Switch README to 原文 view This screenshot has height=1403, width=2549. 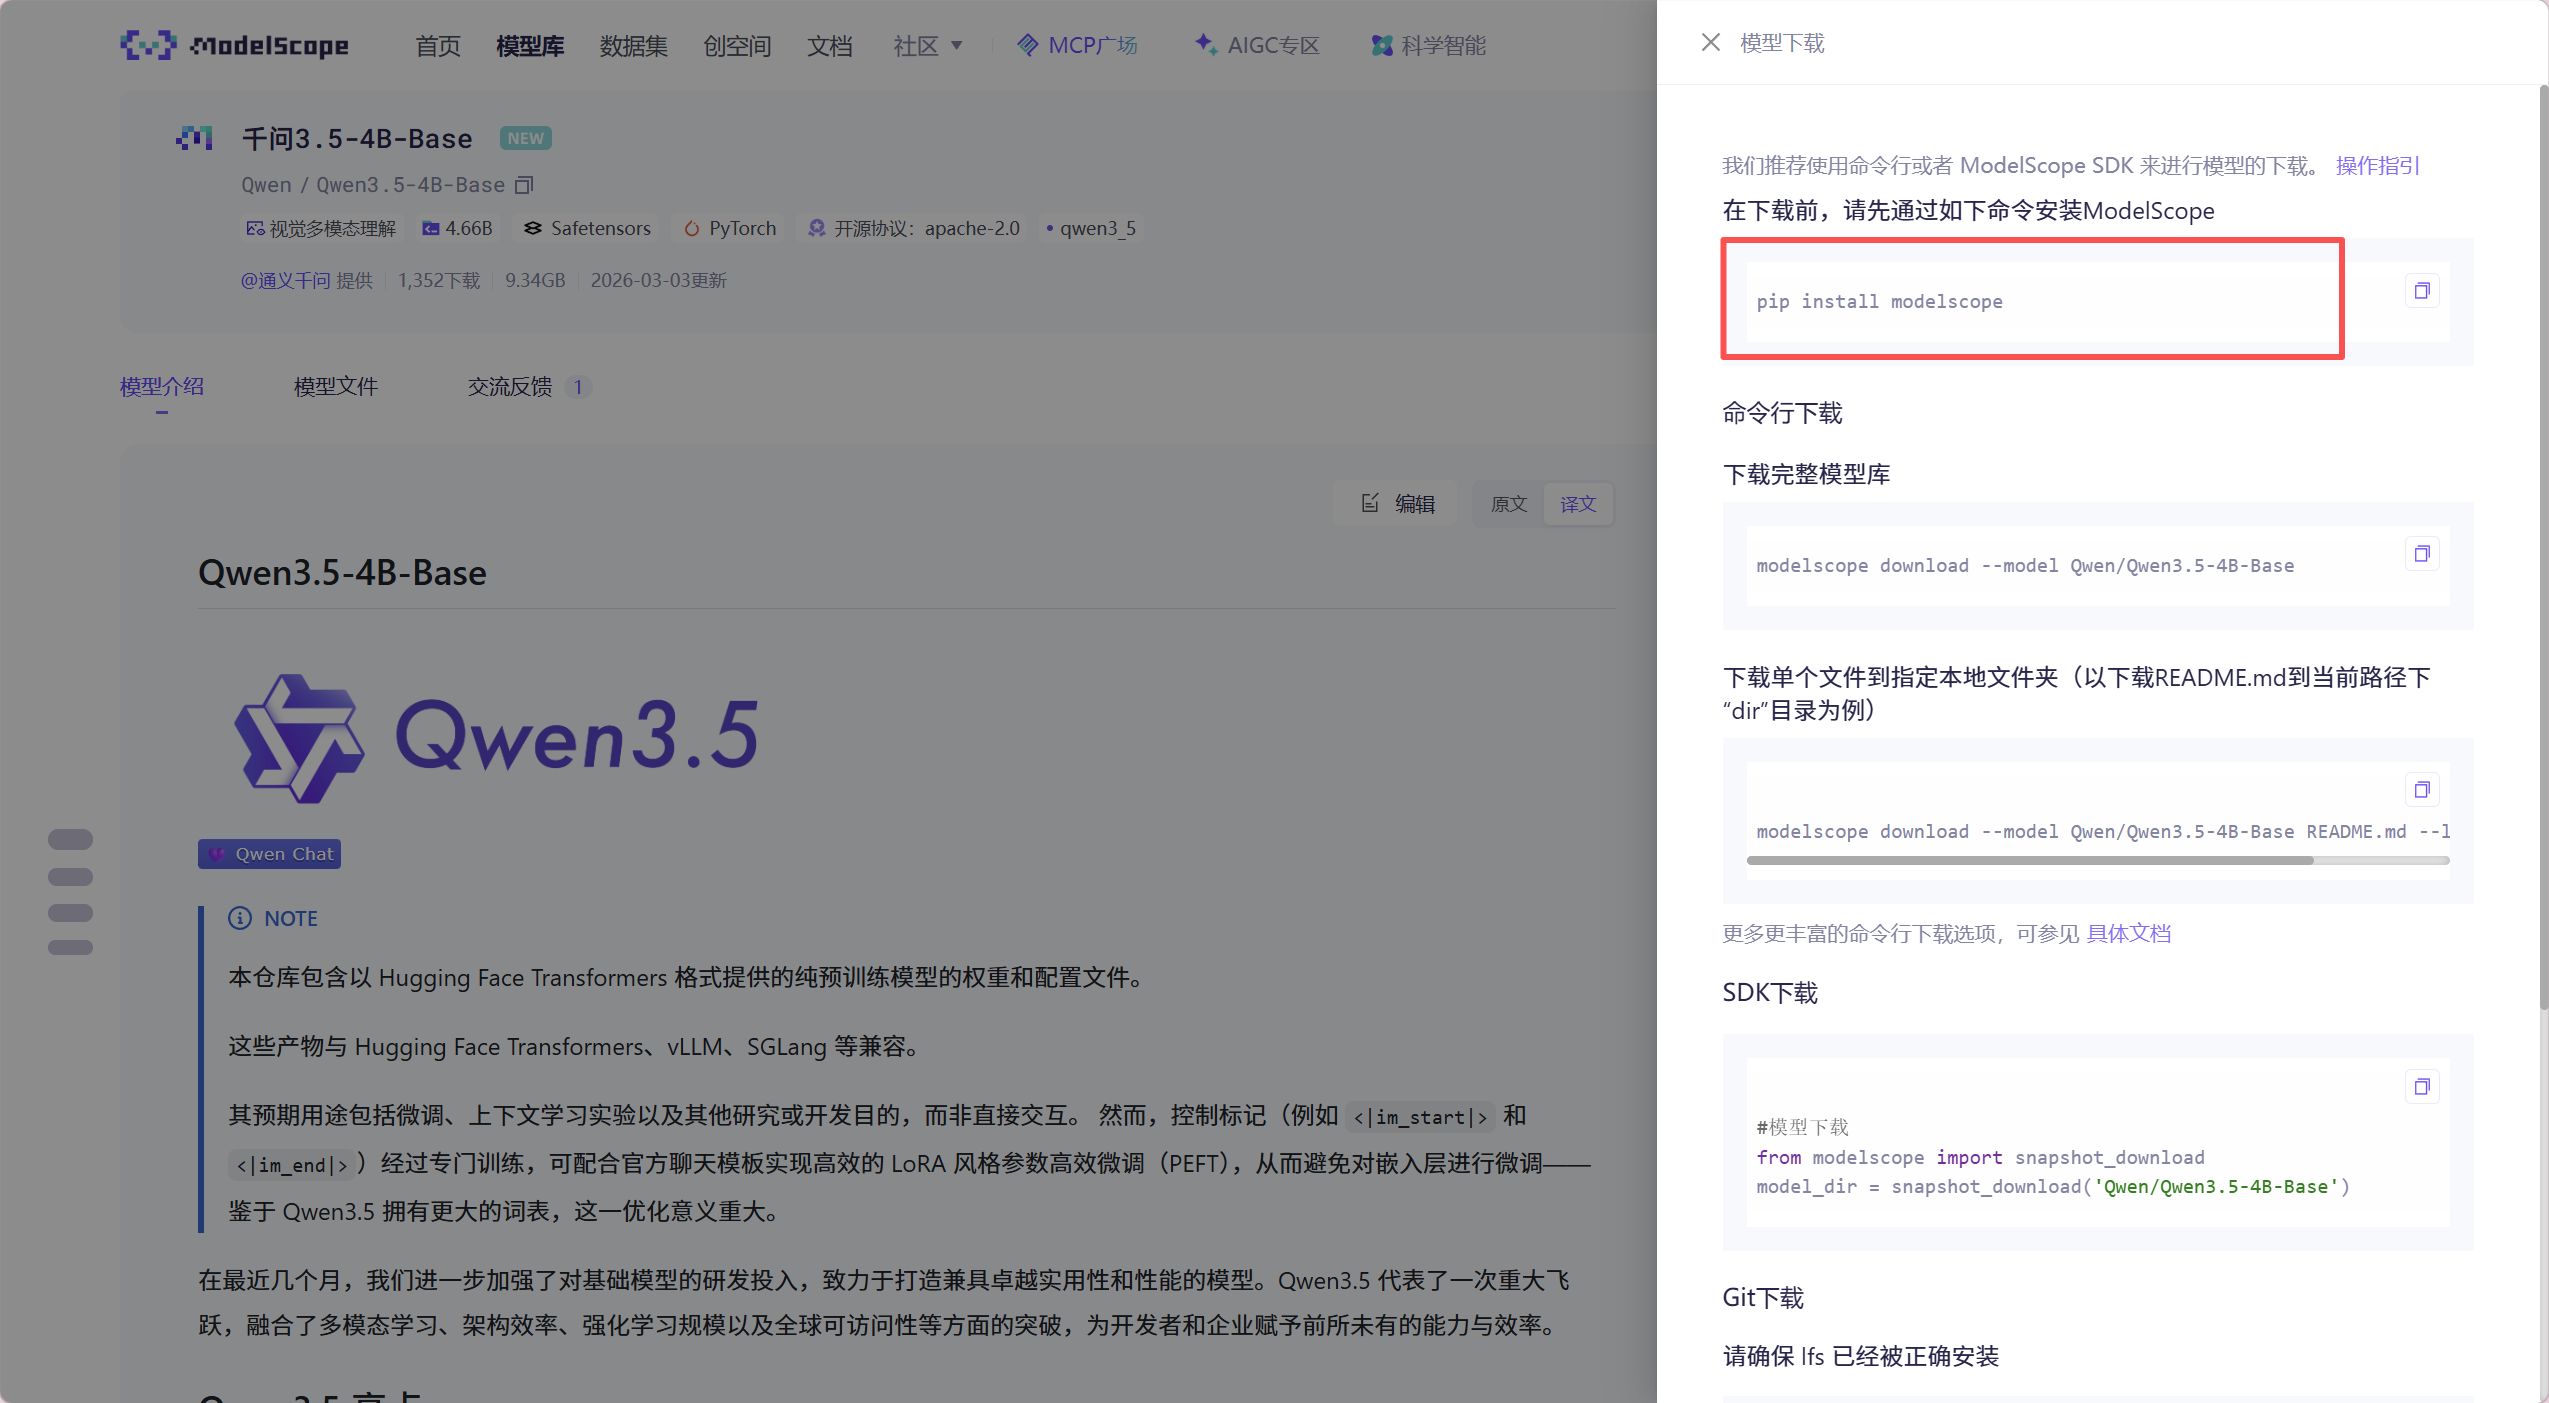(x=1508, y=504)
